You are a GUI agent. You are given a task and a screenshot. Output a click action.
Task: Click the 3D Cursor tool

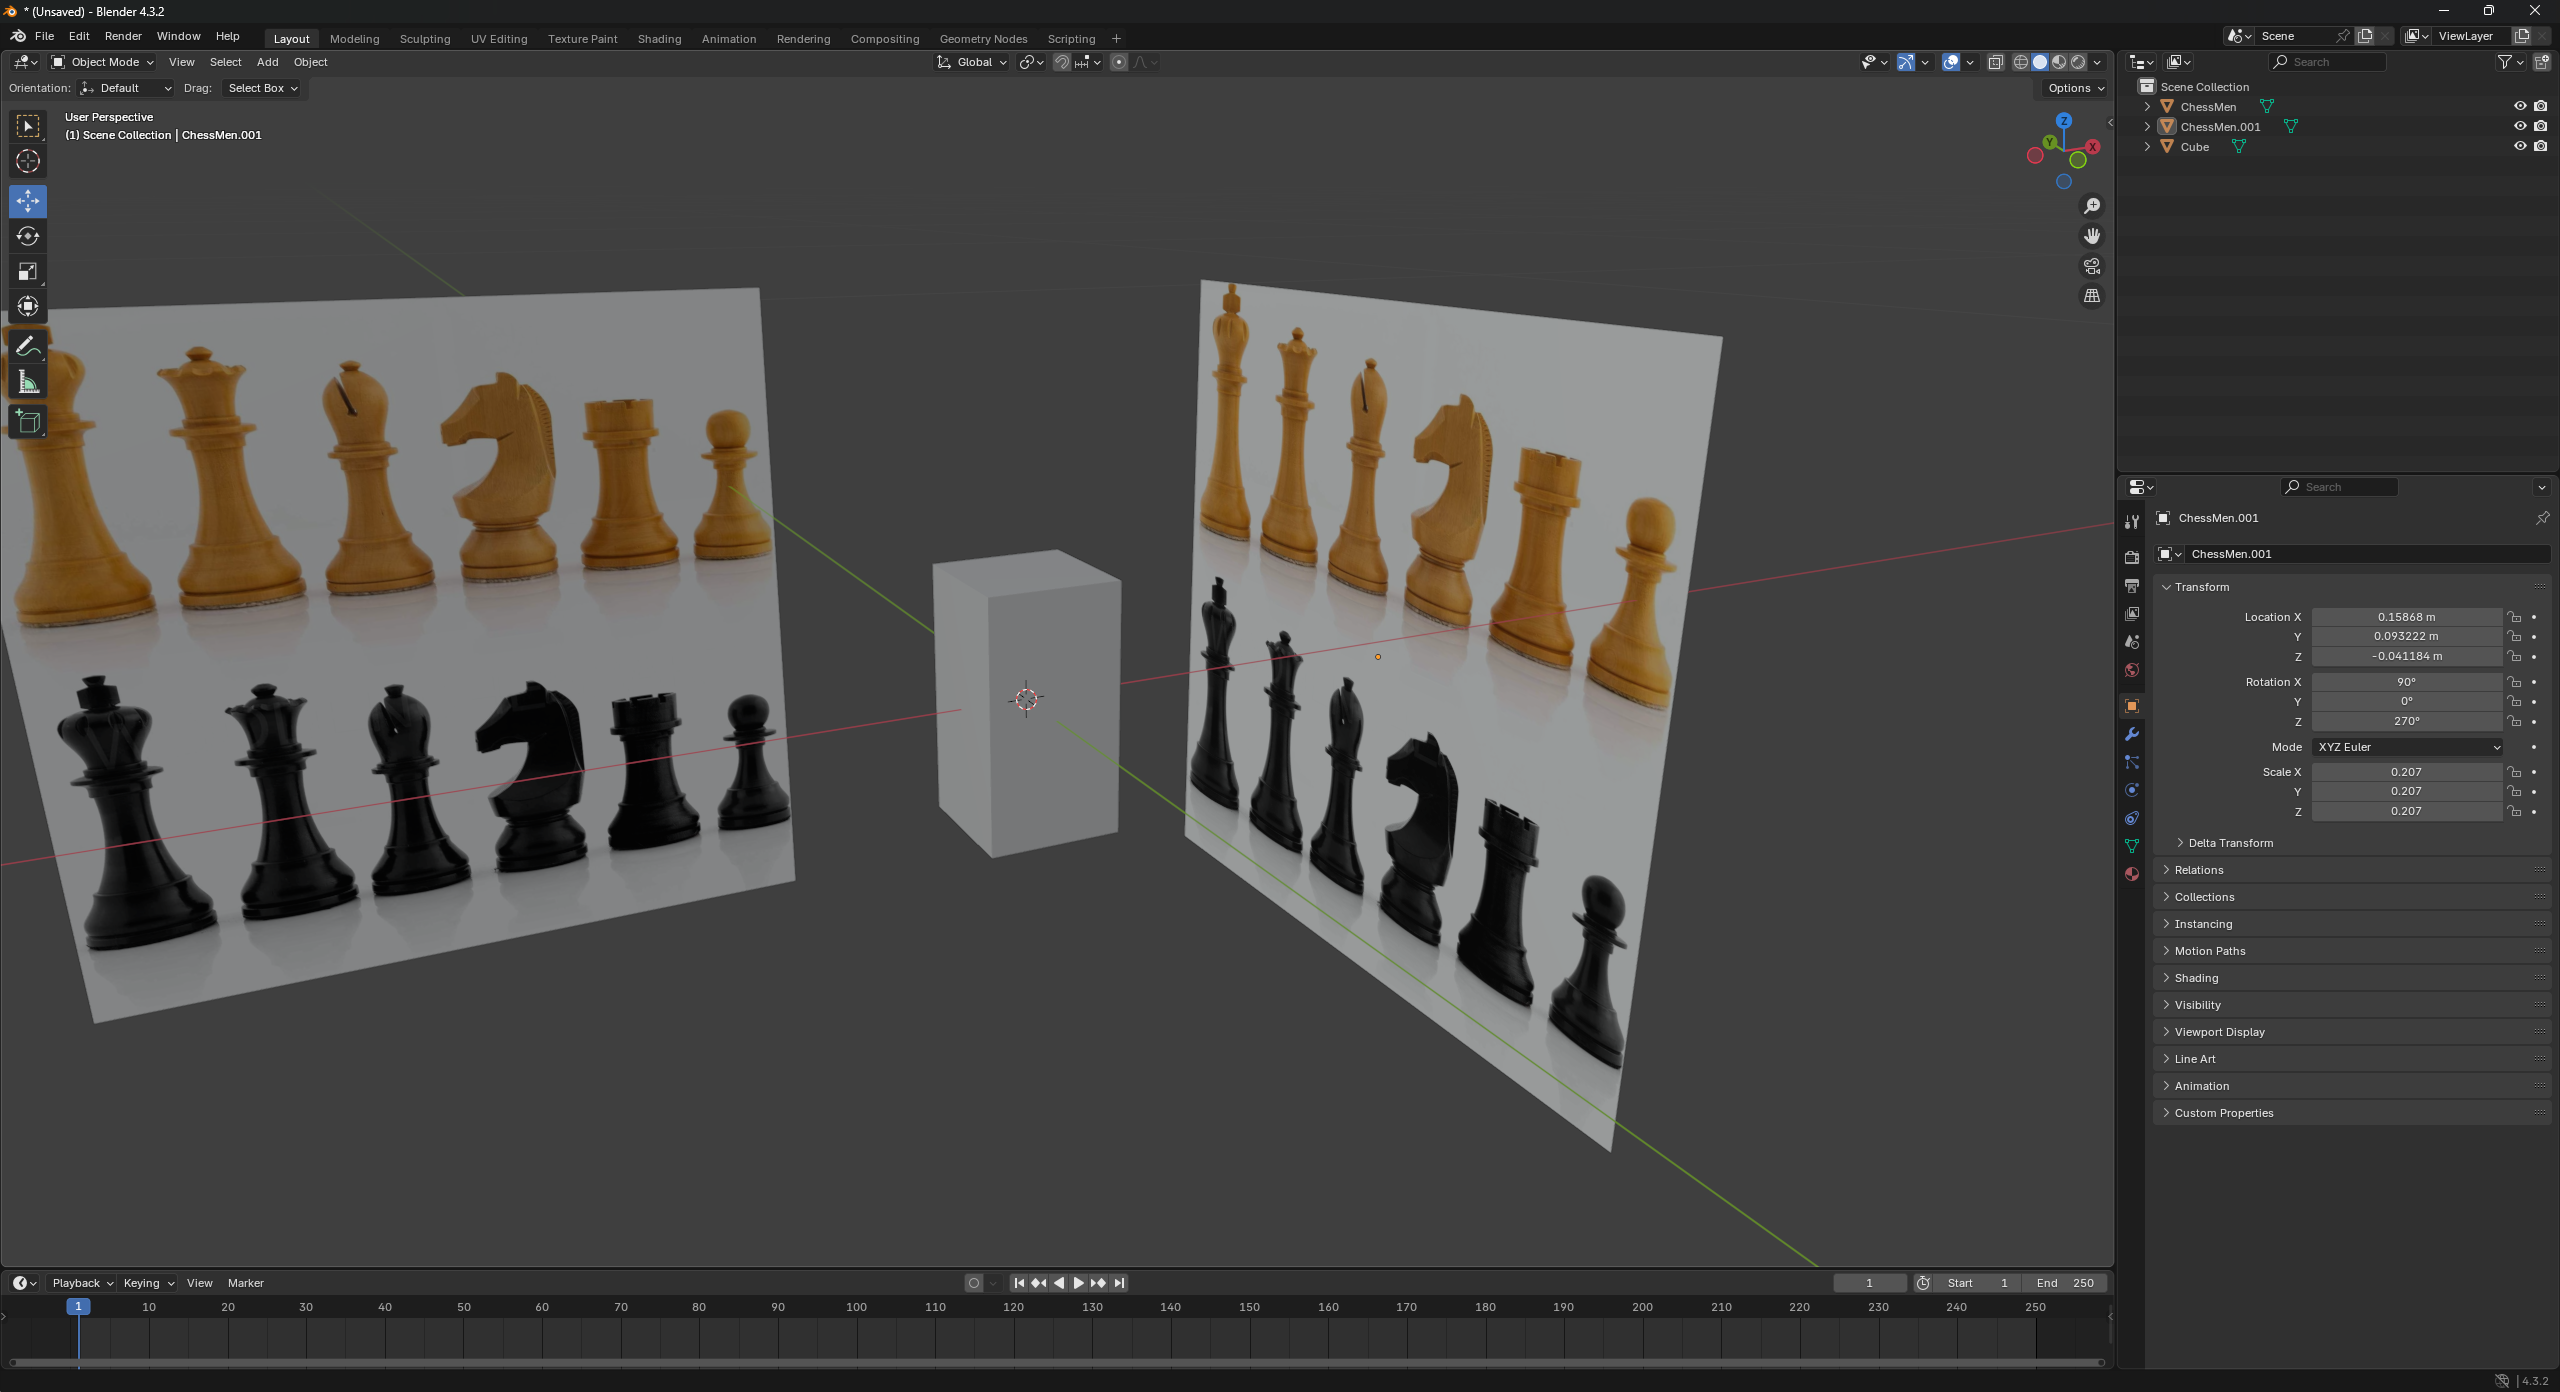coord(28,161)
